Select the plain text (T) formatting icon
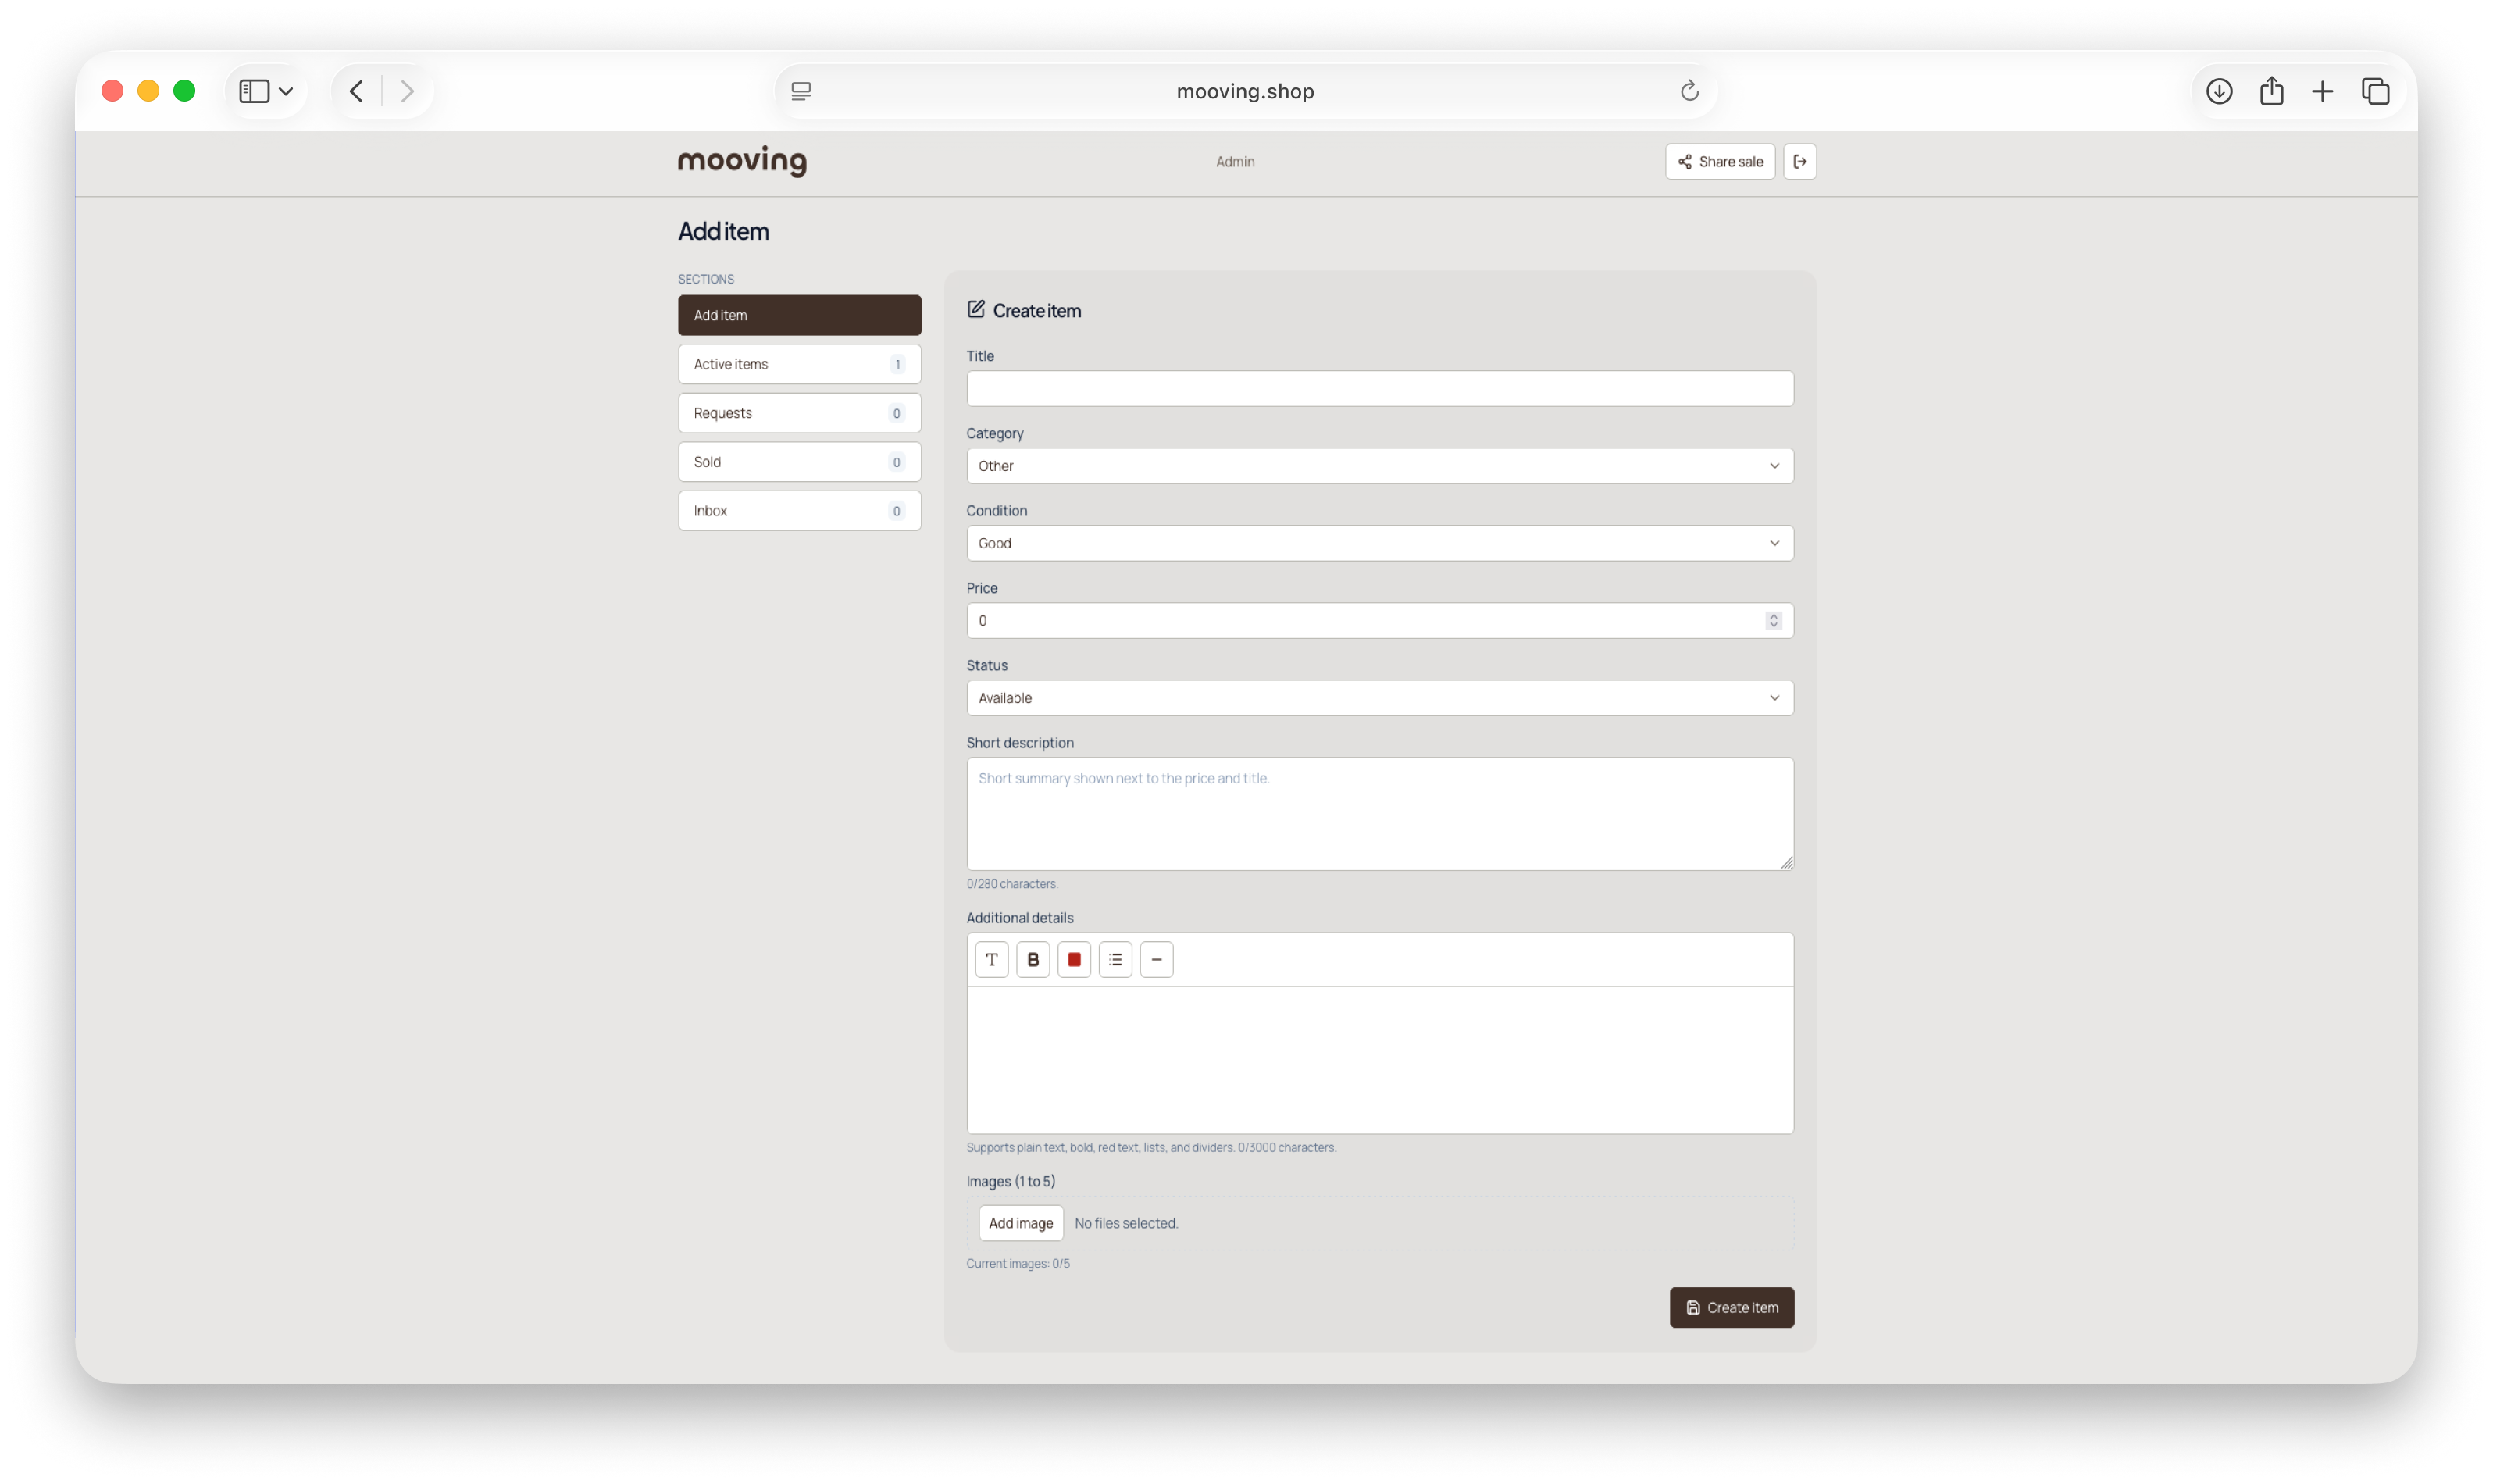Viewport: 2493px width, 1484px height. 990,959
